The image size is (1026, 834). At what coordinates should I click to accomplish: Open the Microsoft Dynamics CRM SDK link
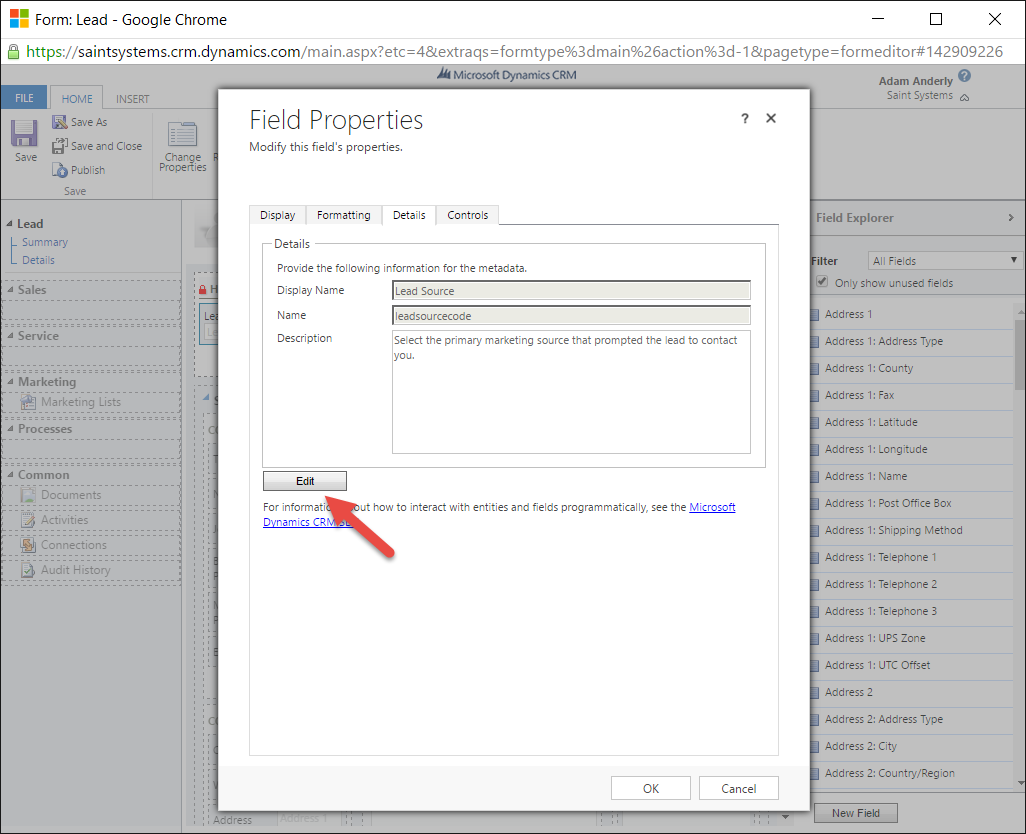(711, 508)
